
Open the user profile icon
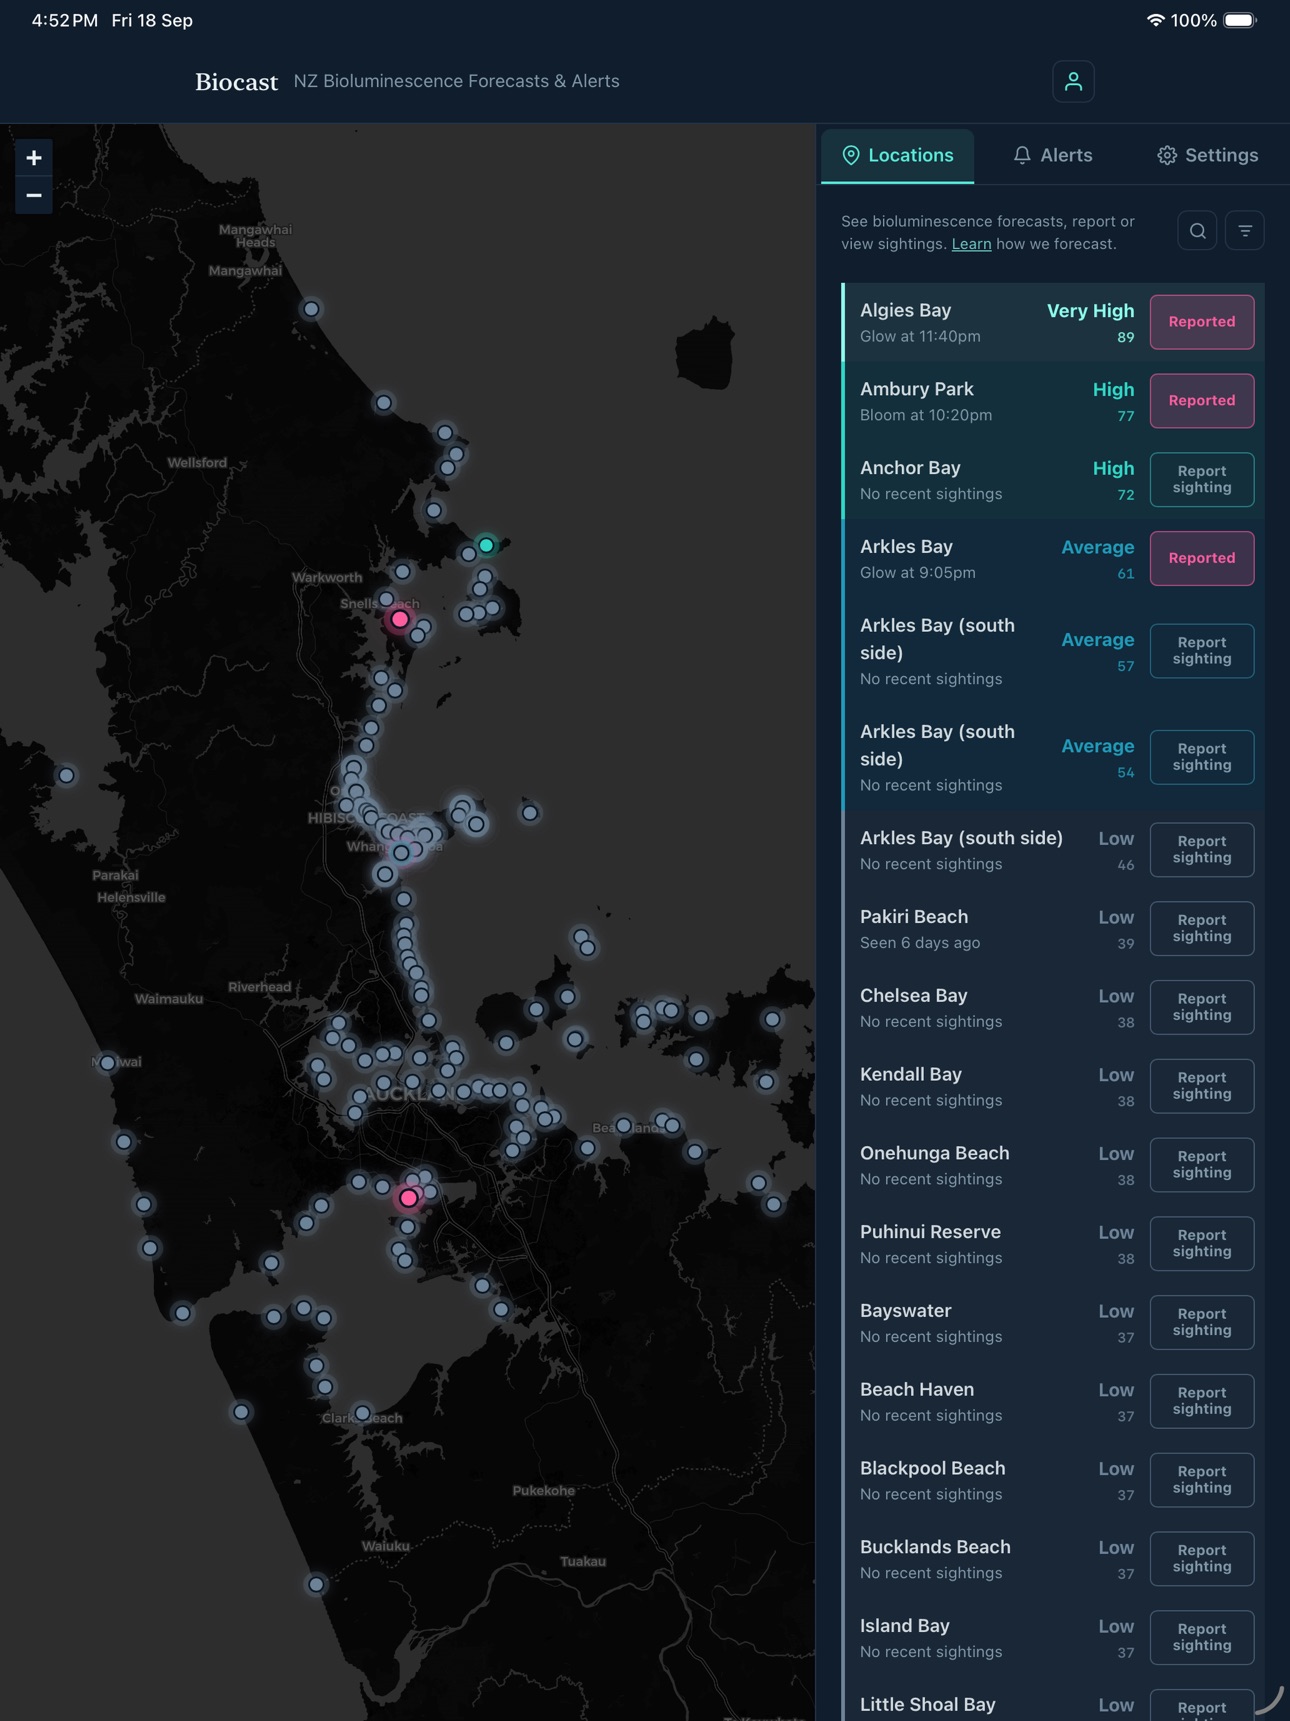(1073, 81)
